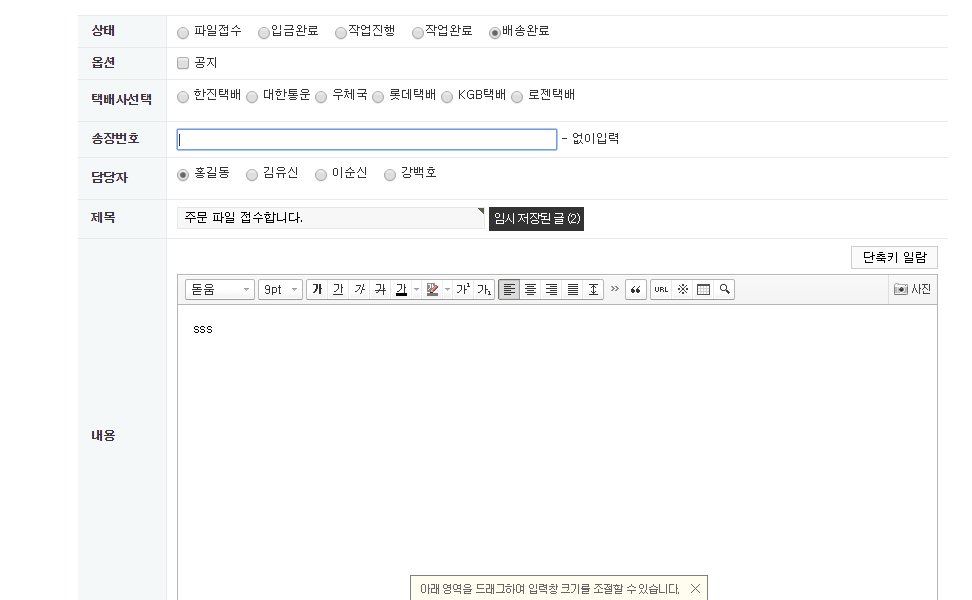This screenshot has height=600, width=972.
Task: Toggle bold formatting in editor toolbar
Action: tap(317, 290)
